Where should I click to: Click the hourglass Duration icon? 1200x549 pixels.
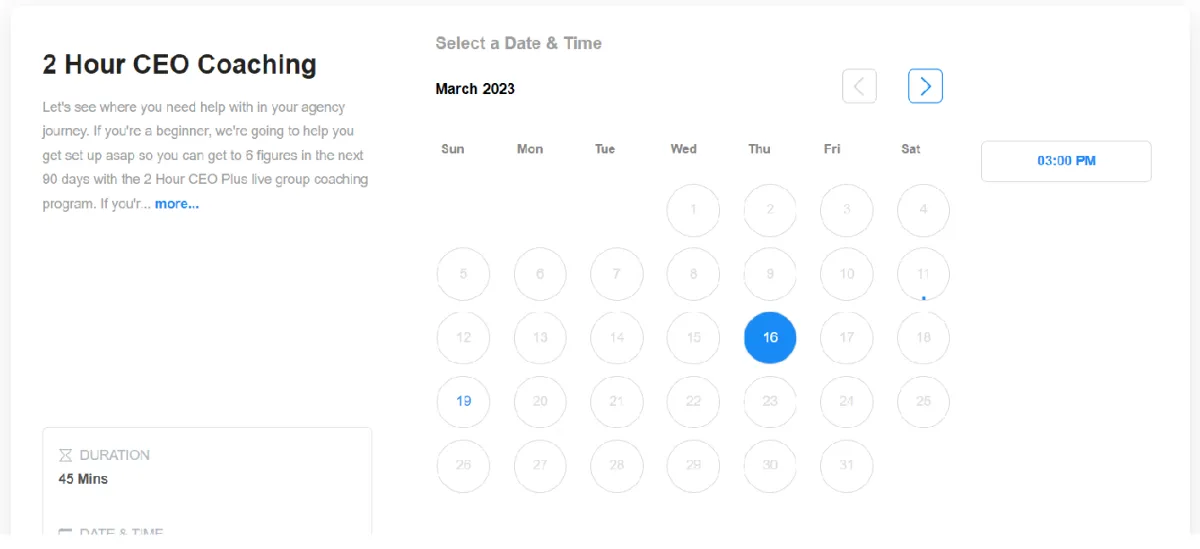[66, 455]
